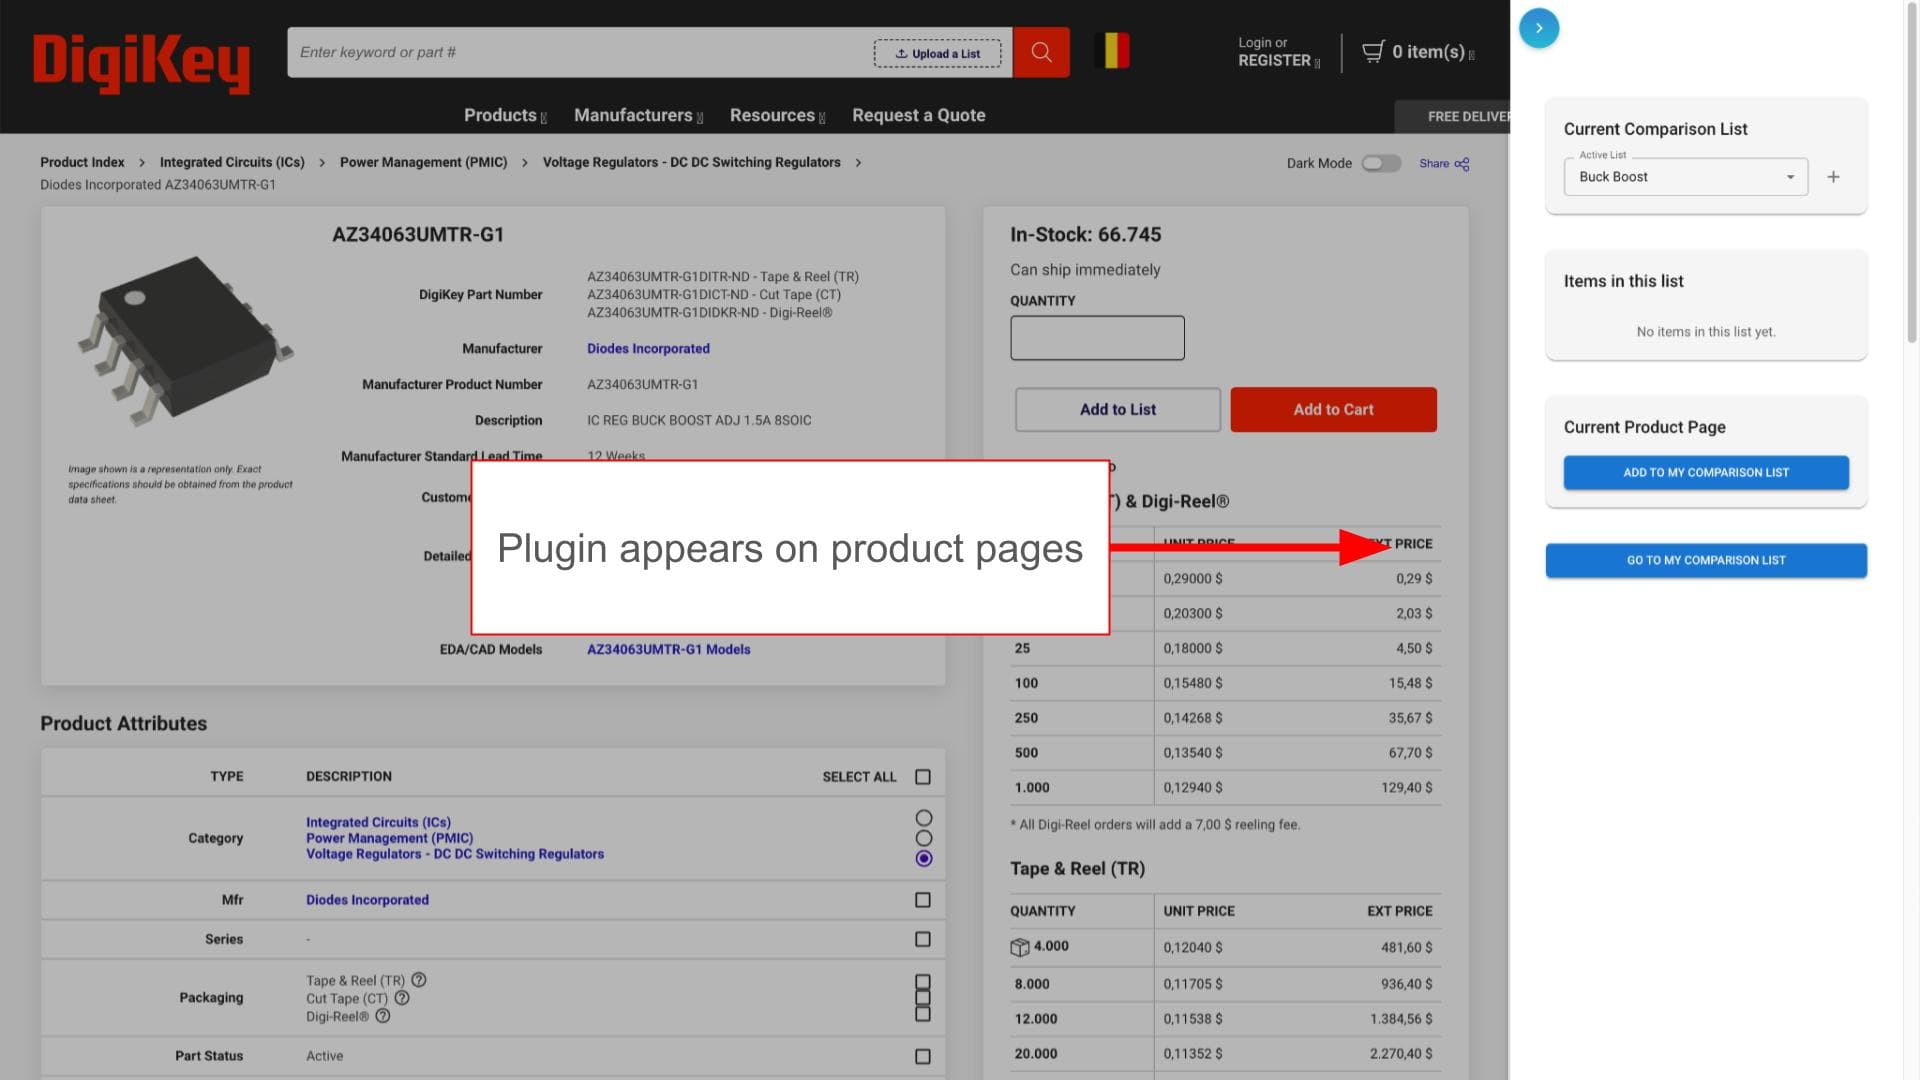Click the red search magnifier button
1920x1080 pixels.
(1040, 52)
